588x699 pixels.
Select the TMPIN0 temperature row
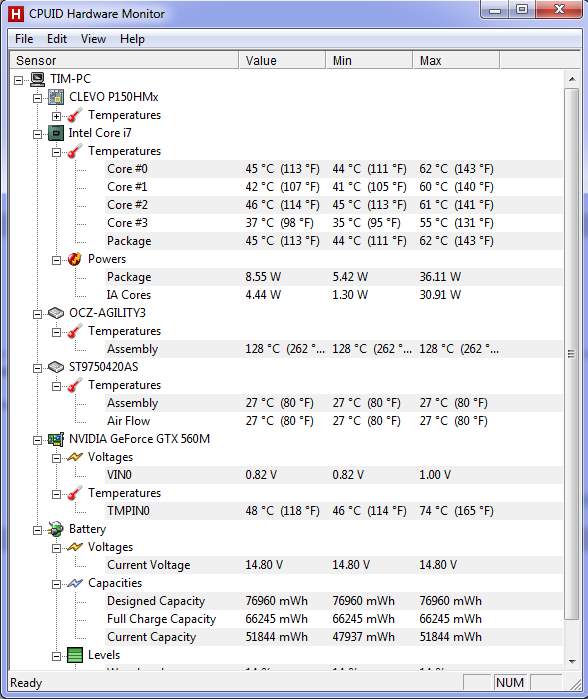pyautogui.click(x=334, y=511)
